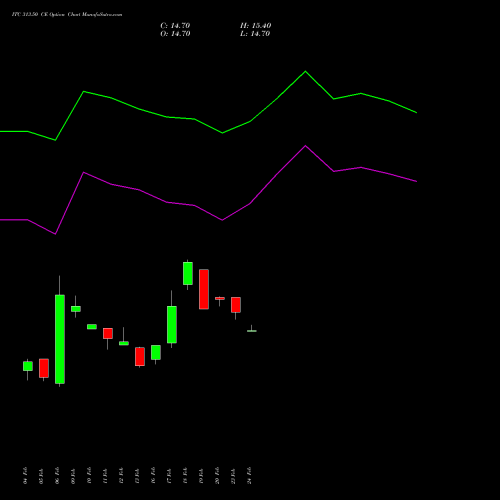Select the red candle above 23 Feb
This screenshot has width=500, height=500.
(x=236, y=305)
